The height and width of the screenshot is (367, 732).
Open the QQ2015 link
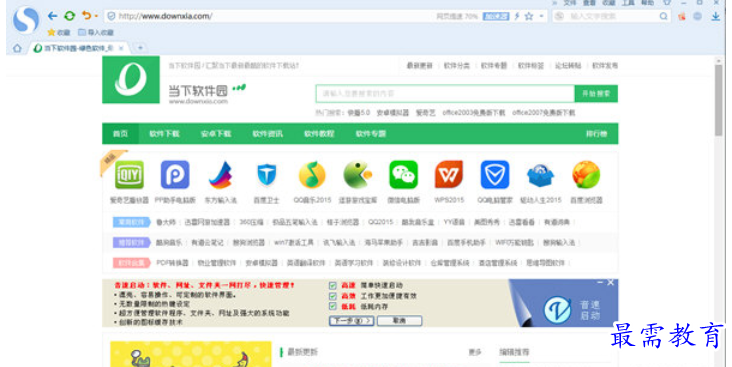pyautogui.click(x=380, y=222)
